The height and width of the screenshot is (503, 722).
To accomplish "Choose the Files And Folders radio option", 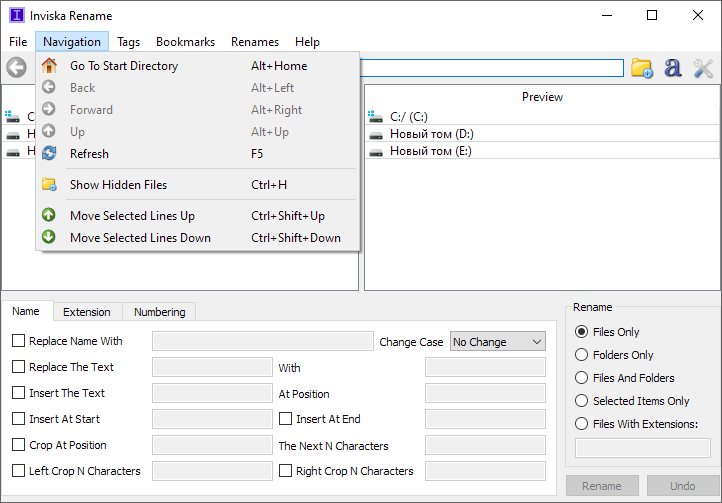I will [x=582, y=378].
